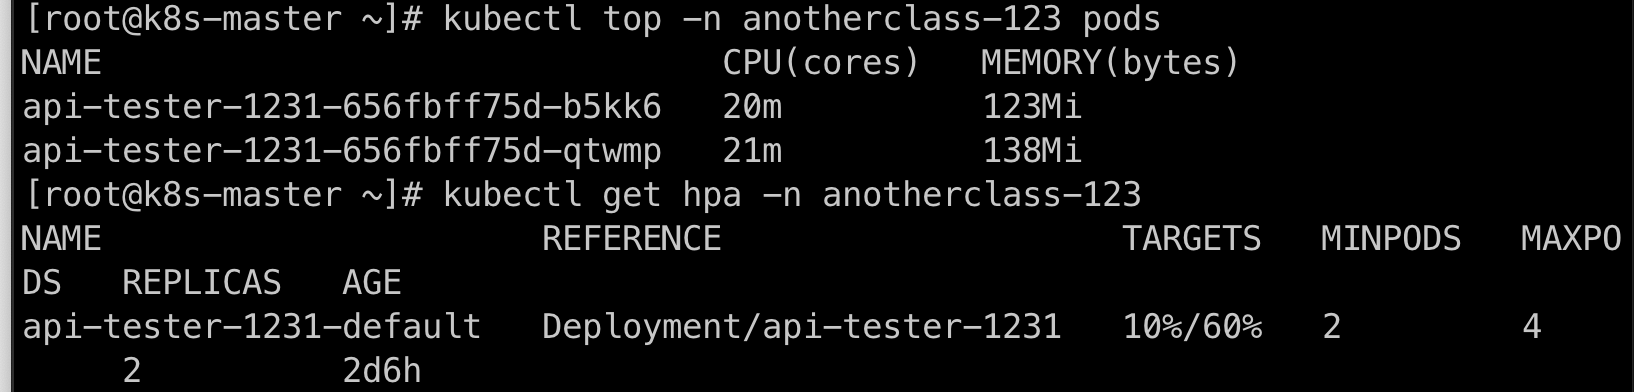Viewport: 1634px width, 392px height.
Task: Click the TARGETS column header
Action: [1192, 238]
